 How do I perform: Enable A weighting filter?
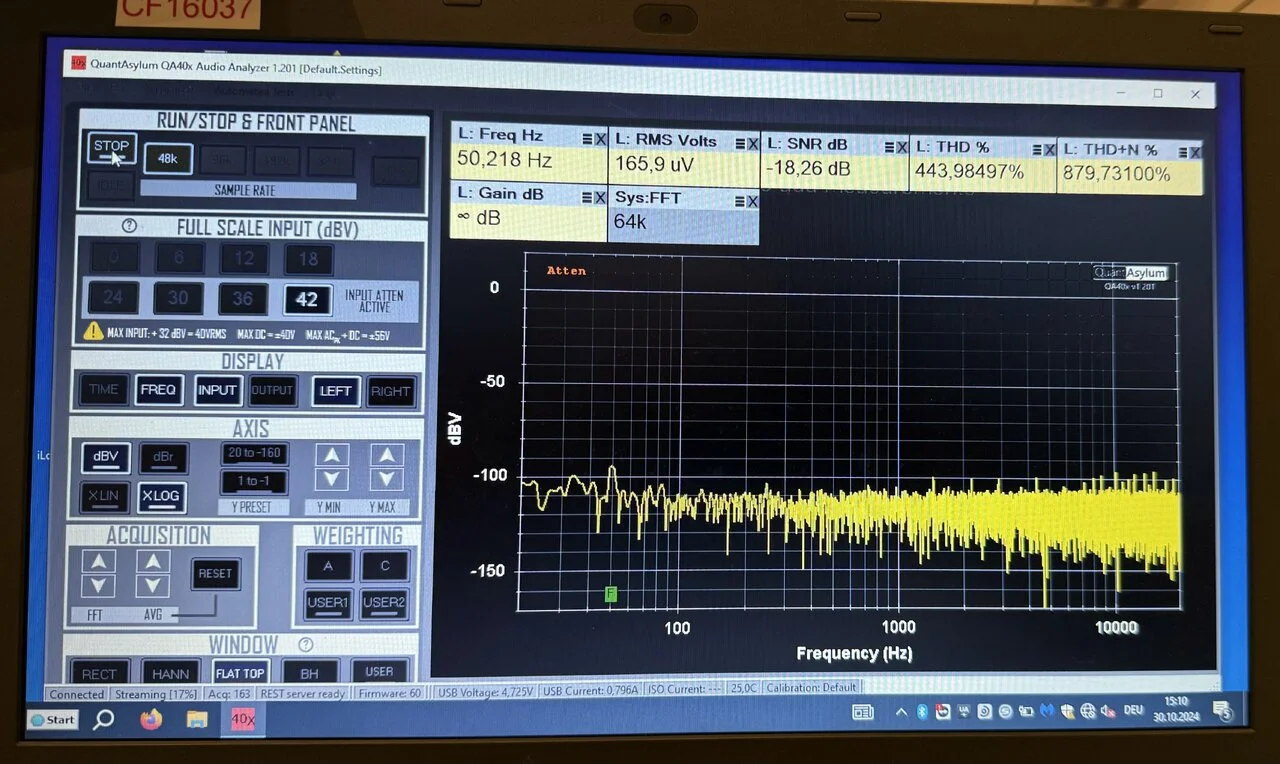point(328,566)
